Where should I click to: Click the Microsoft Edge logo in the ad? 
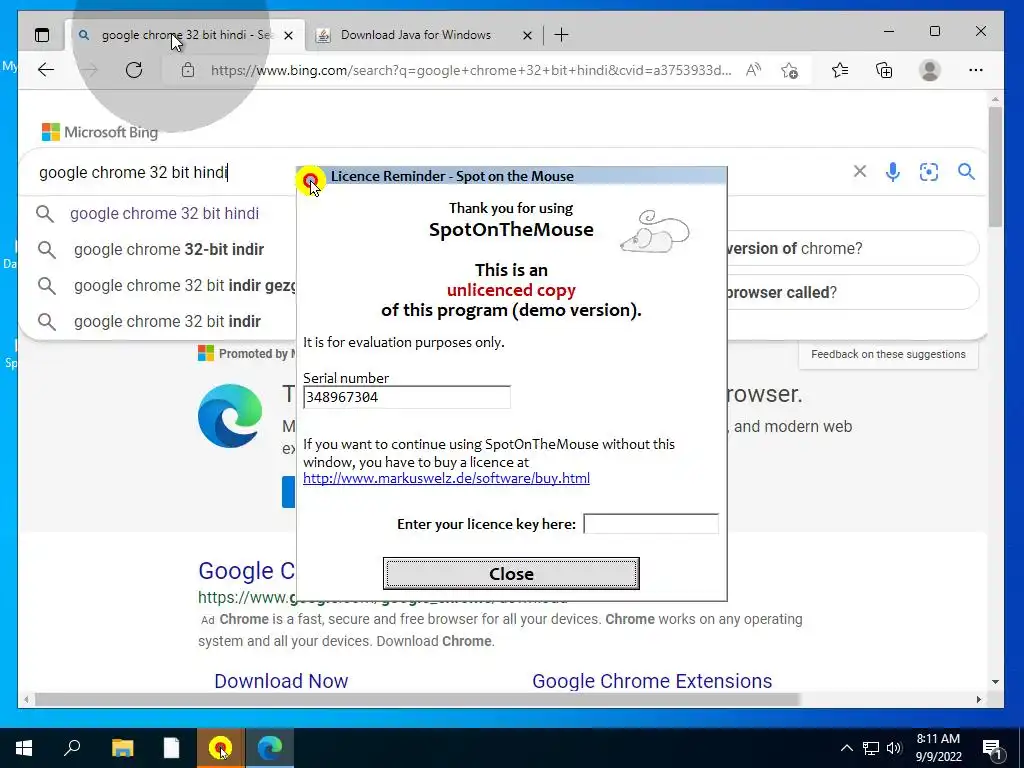pyautogui.click(x=230, y=415)
